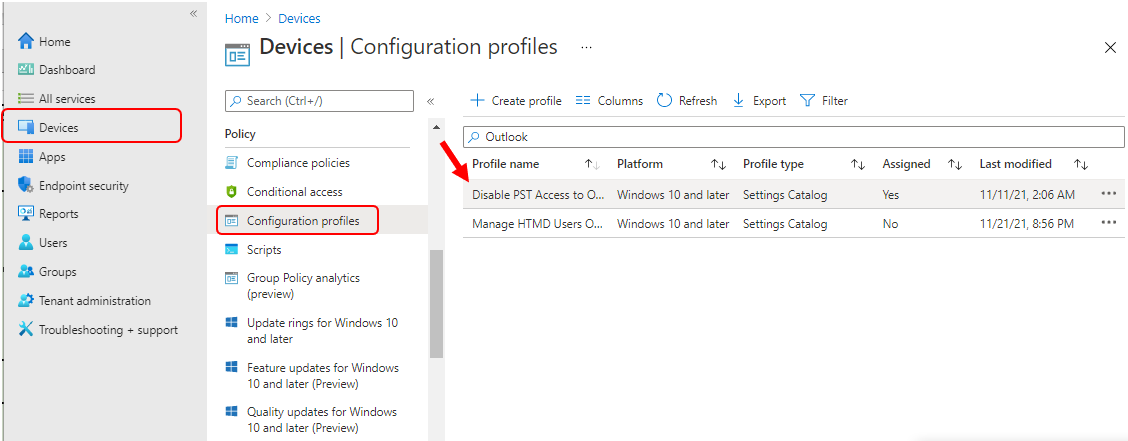Screen dimensions: 1128x441
Task: Open the Endpoint security shield icon
Action: (25, 186)
